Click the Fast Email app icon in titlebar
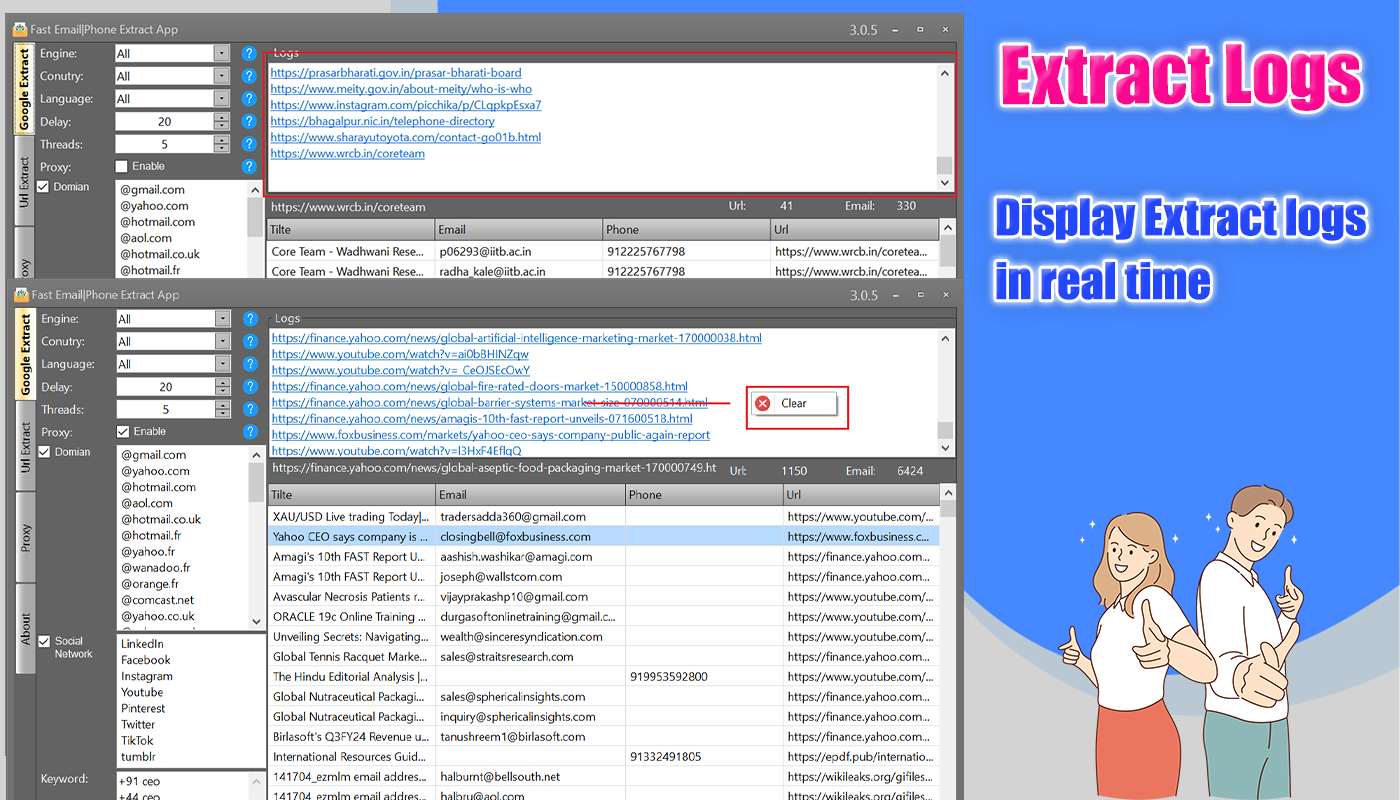The height and width of the screenshot is (800, 1400). point(22,29)
